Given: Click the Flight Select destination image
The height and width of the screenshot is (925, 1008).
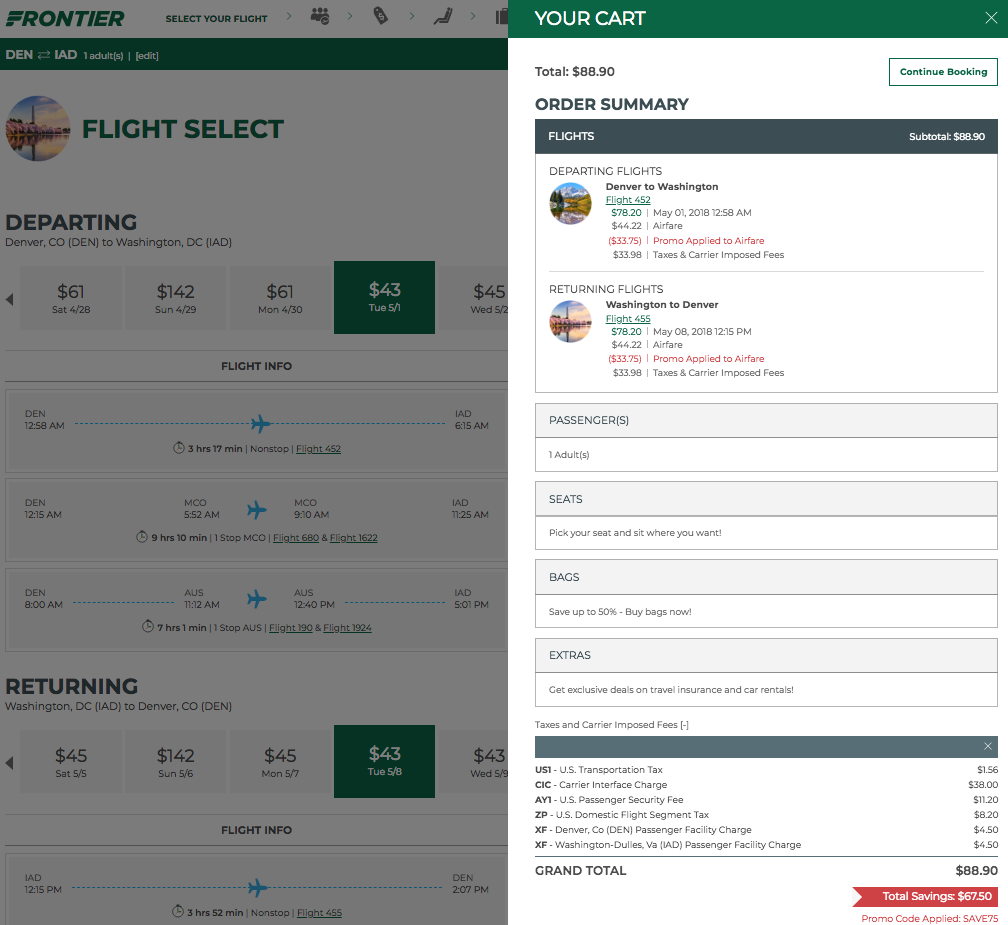Looking at the screenshot, I should tap(38, 129).
